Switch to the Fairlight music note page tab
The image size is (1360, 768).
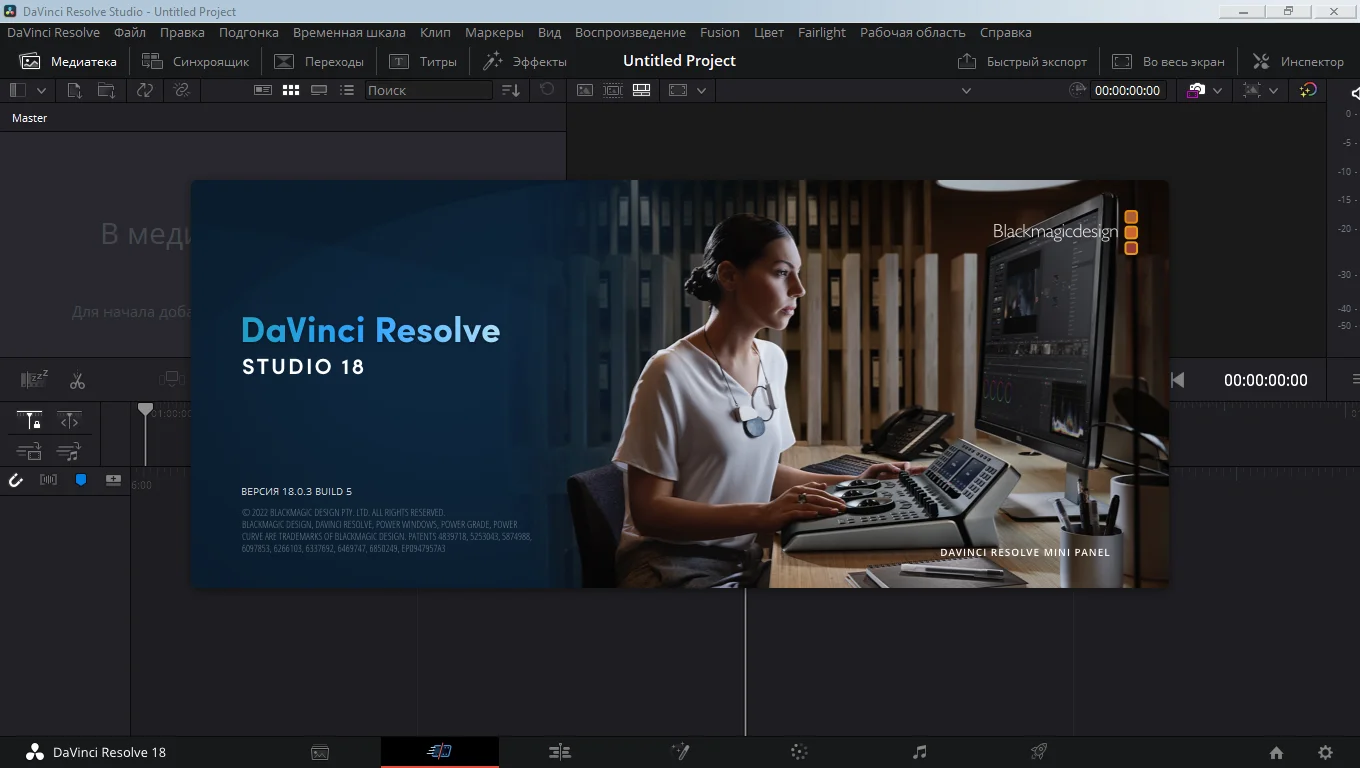pos(919,752)
